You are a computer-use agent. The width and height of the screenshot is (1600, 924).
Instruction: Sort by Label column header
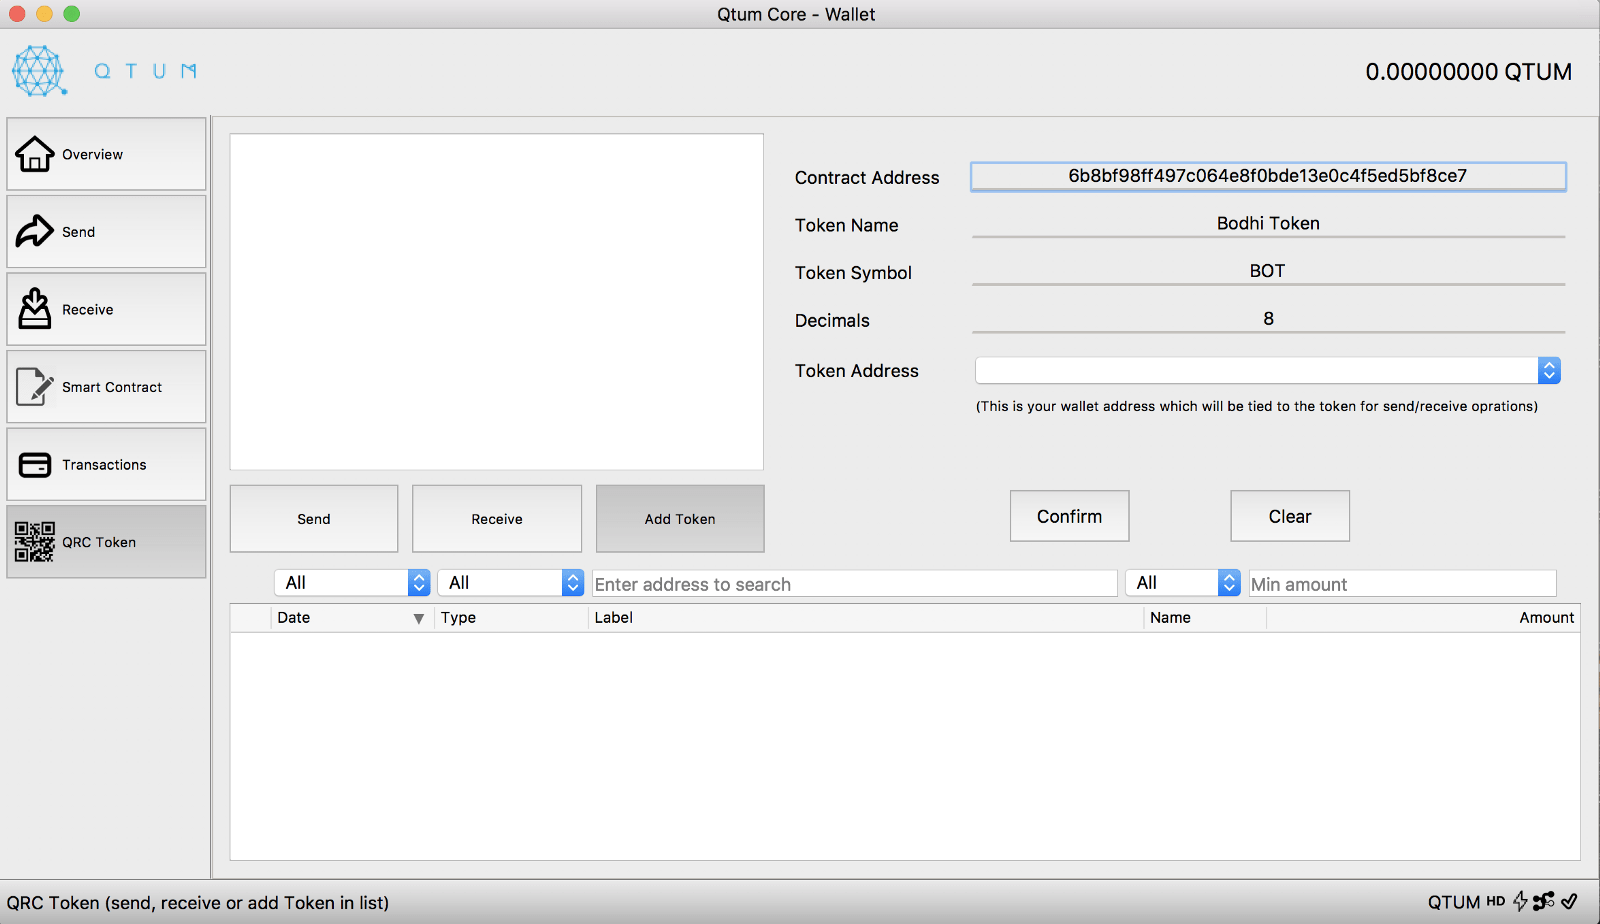click(866, 618)
